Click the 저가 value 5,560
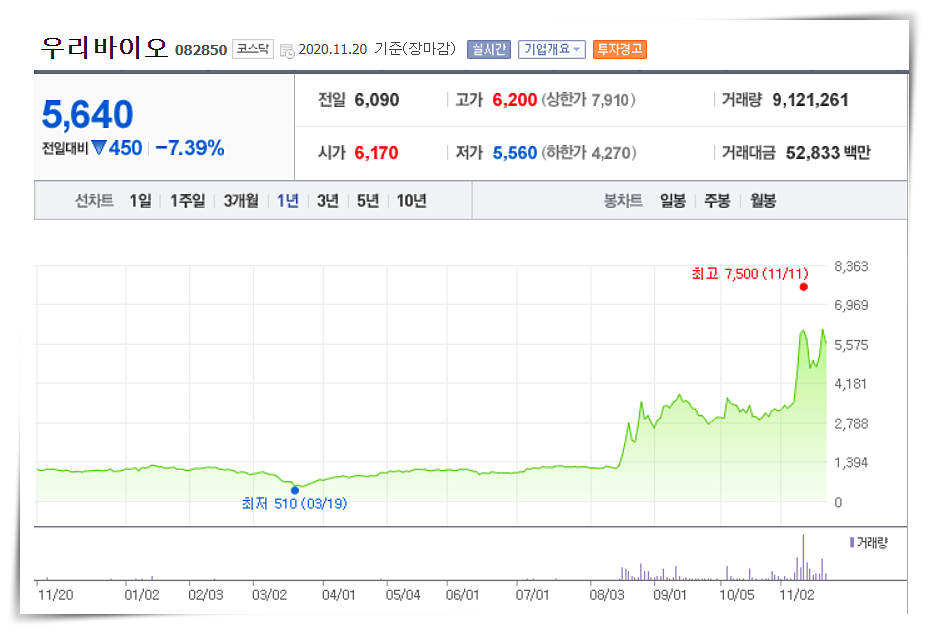This screenshot has height=634, width=929. [515, 153]
